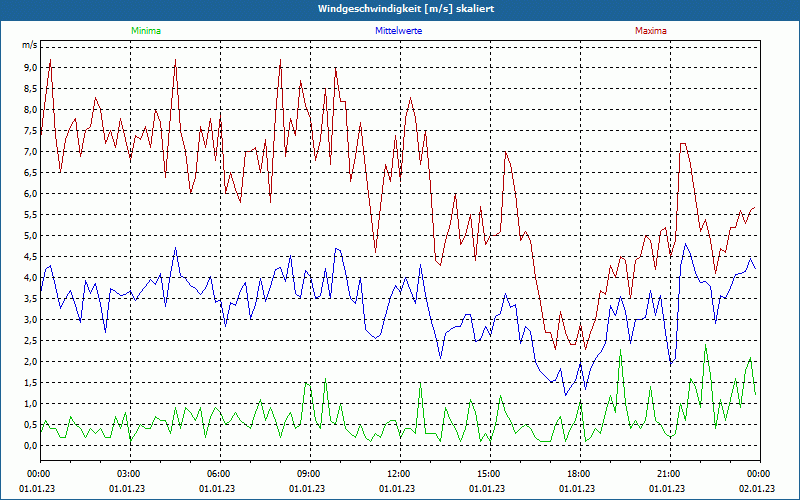
Task: Click the 01.01.23 date under 09:00
Action: [307, 489]
